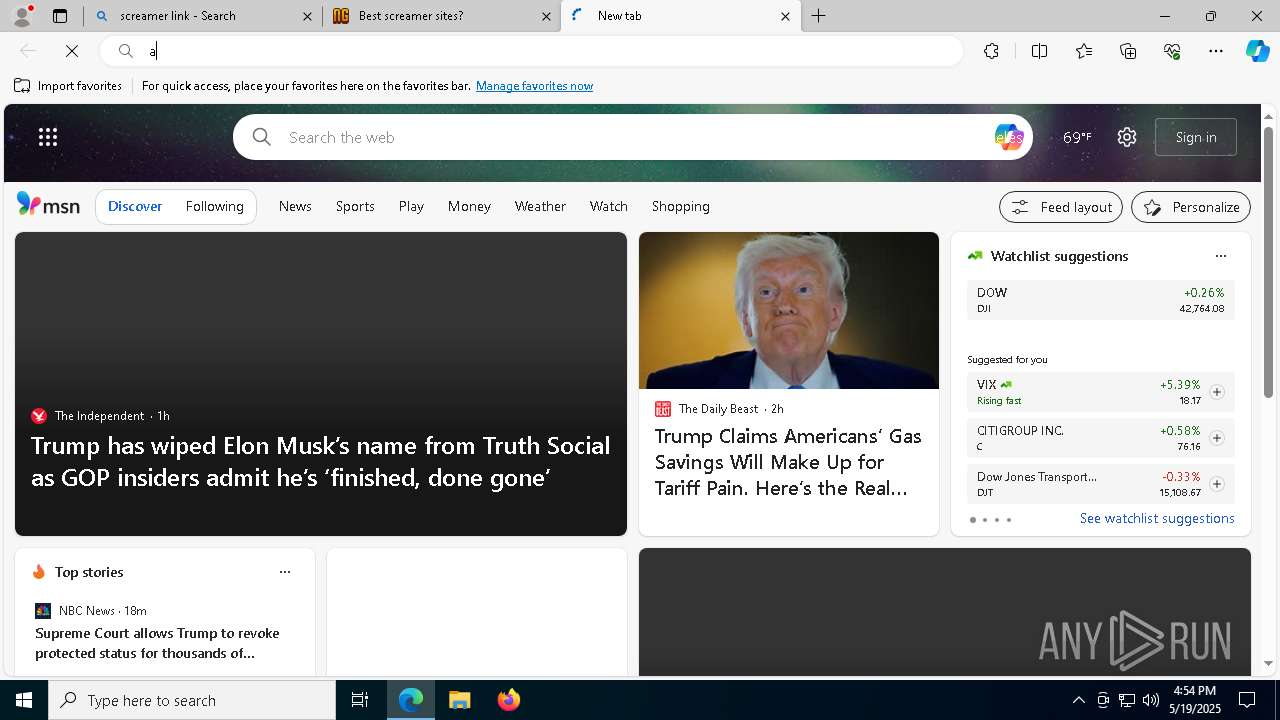Open Elon Musk Truth Social headline
1280x720 pixels.
(320, 461)
